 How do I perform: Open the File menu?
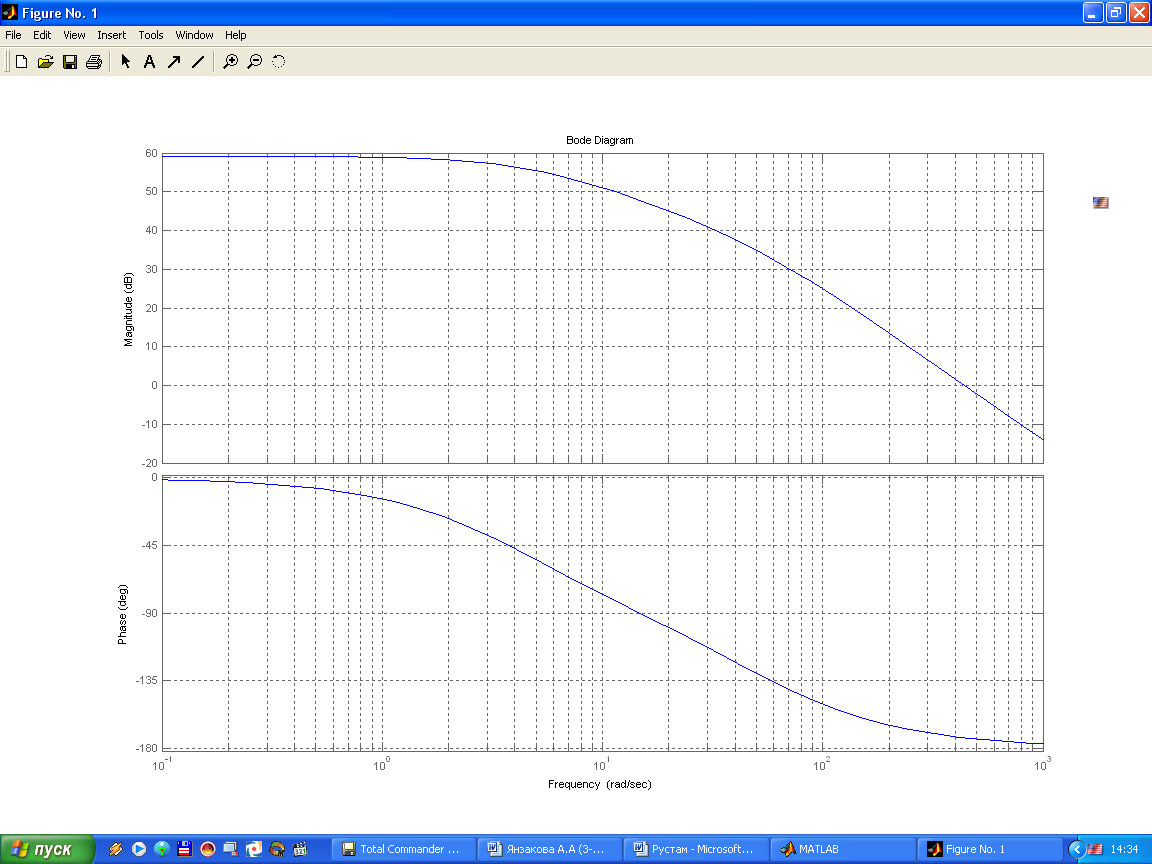[x=13, y=35]
